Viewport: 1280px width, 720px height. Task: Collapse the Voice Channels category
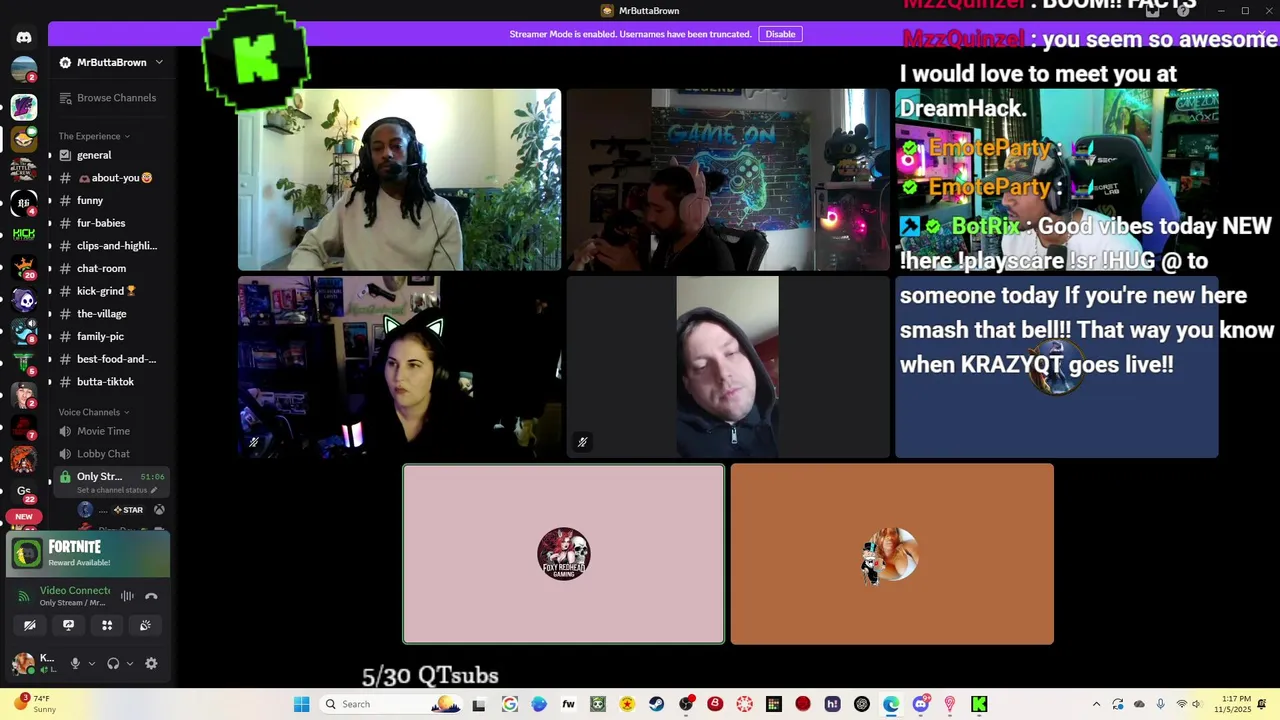pos(93,412)
